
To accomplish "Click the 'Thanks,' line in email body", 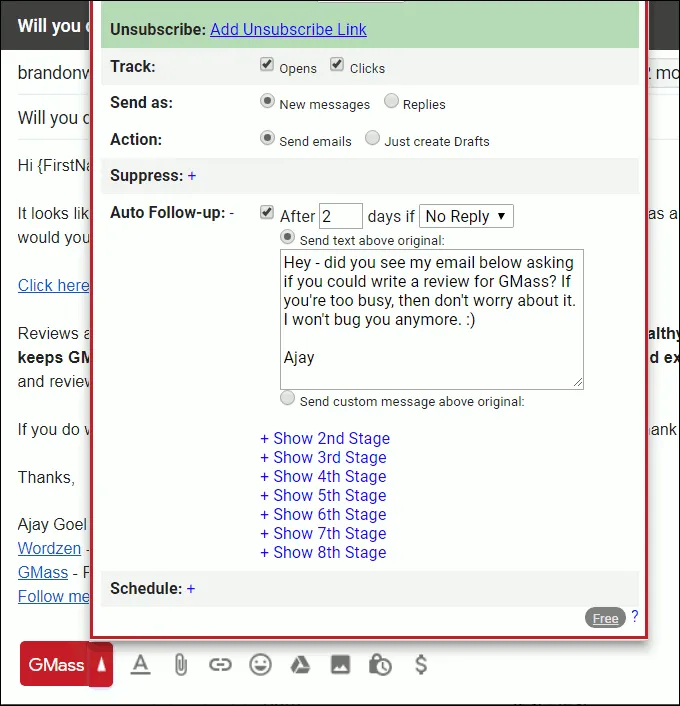I will pyautogui.click(x=46, y=477).
